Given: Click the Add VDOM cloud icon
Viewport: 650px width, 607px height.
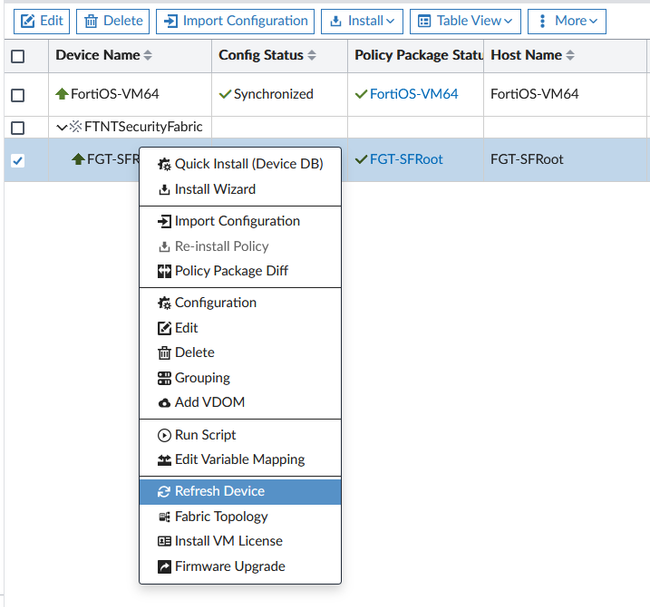Looking at the screenshot, I should pos(165,403).
